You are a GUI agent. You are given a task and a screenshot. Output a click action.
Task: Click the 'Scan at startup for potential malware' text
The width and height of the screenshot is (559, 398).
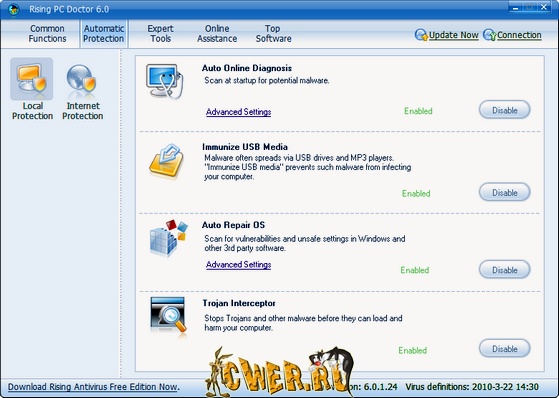(x=266, y=81)
